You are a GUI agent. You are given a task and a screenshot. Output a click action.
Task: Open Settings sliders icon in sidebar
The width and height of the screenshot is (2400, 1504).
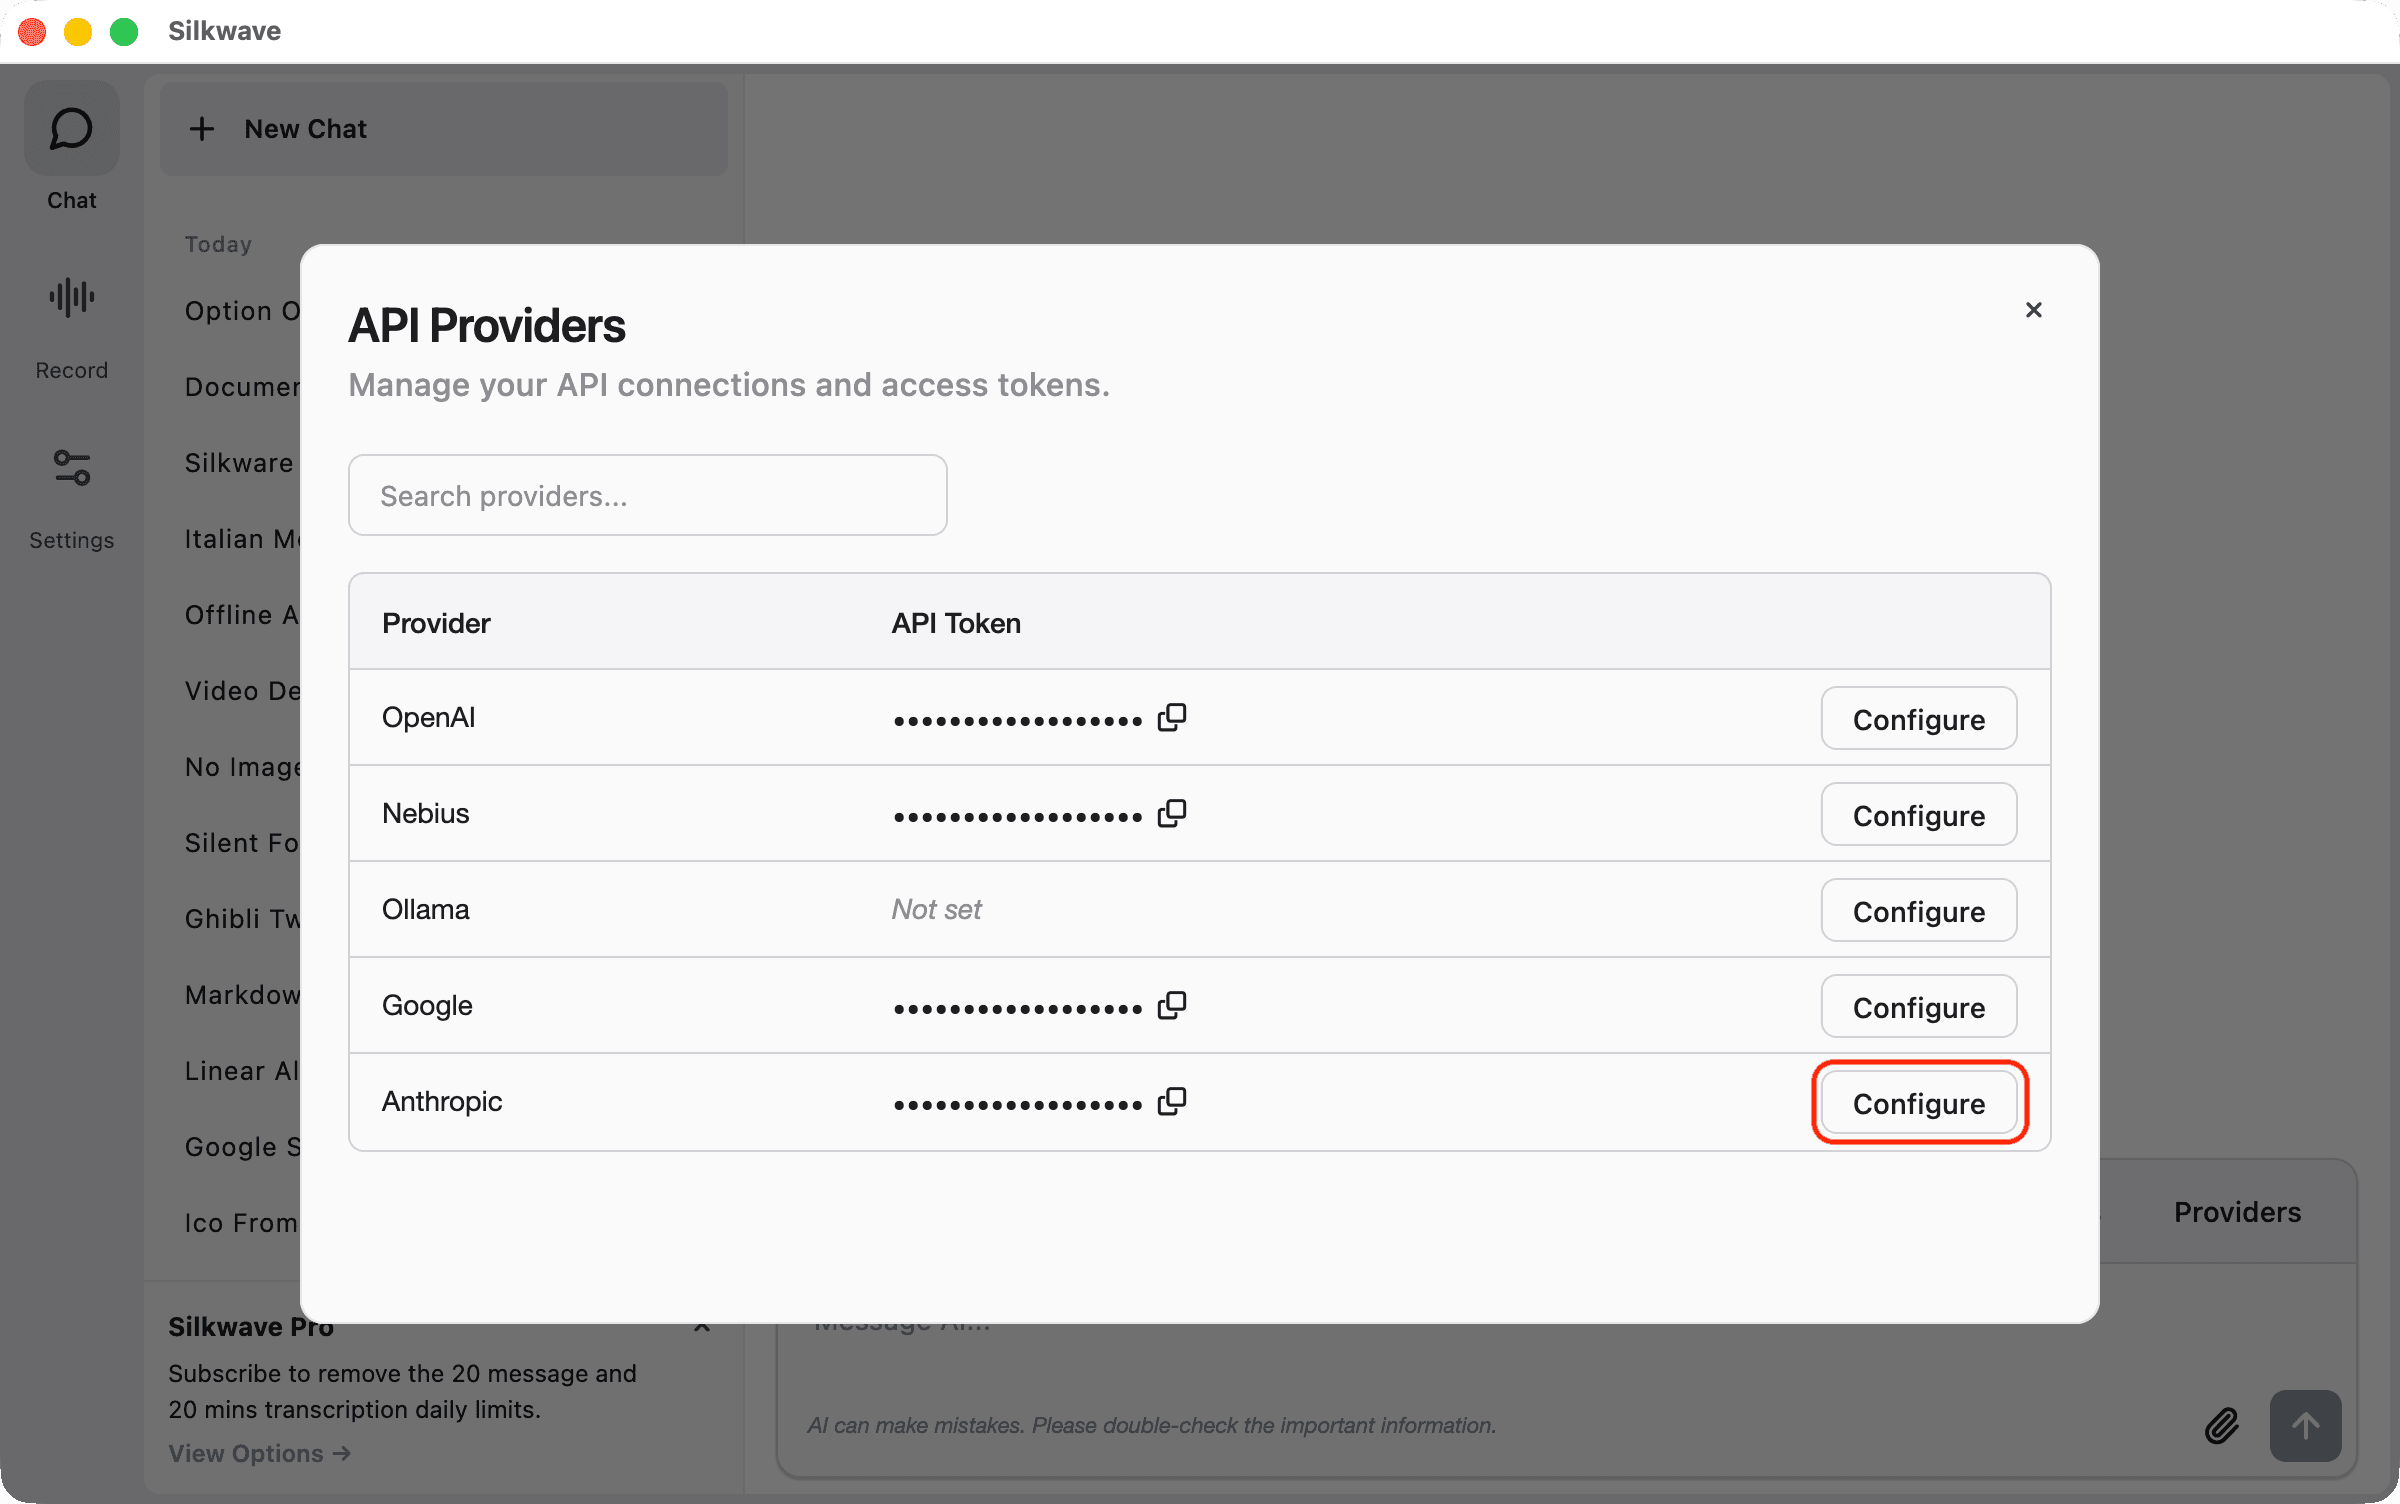[71, 467]
